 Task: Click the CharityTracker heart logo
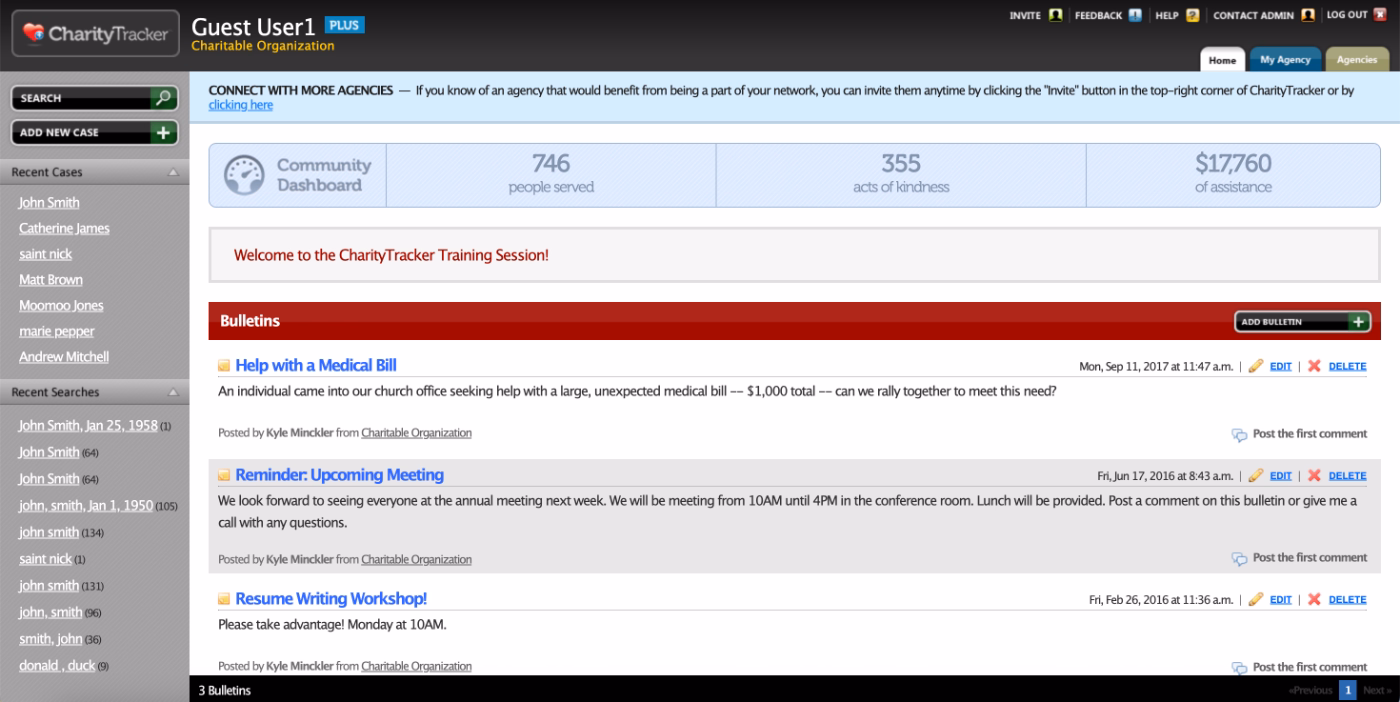[34, 34]
